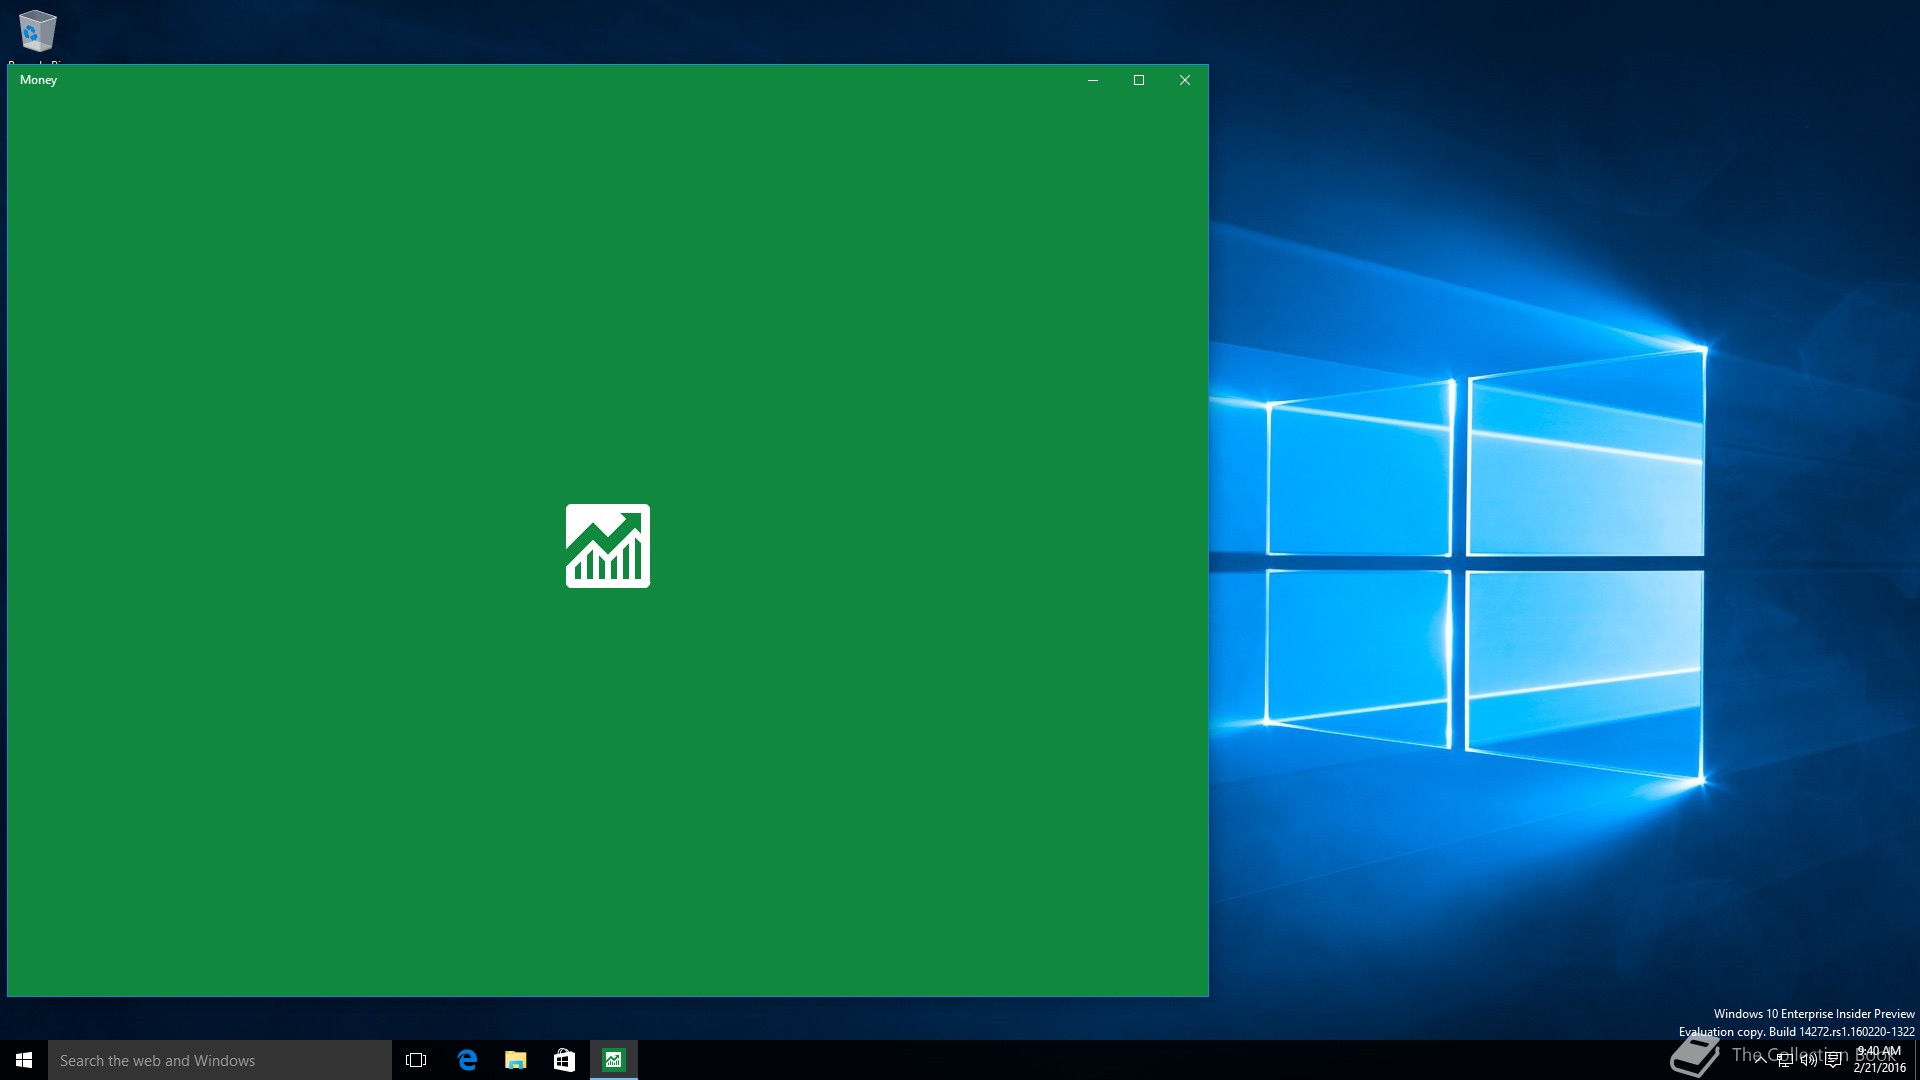The width and height of the screenshot is (1920, 1080).
Task: Expand the hidden tray icons chevron
Action: (1760, 1060)
